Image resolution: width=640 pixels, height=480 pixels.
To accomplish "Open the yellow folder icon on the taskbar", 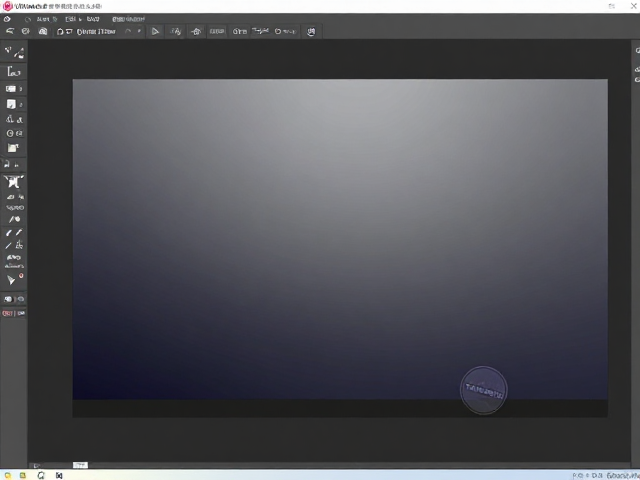I will (x=23, y=476).
